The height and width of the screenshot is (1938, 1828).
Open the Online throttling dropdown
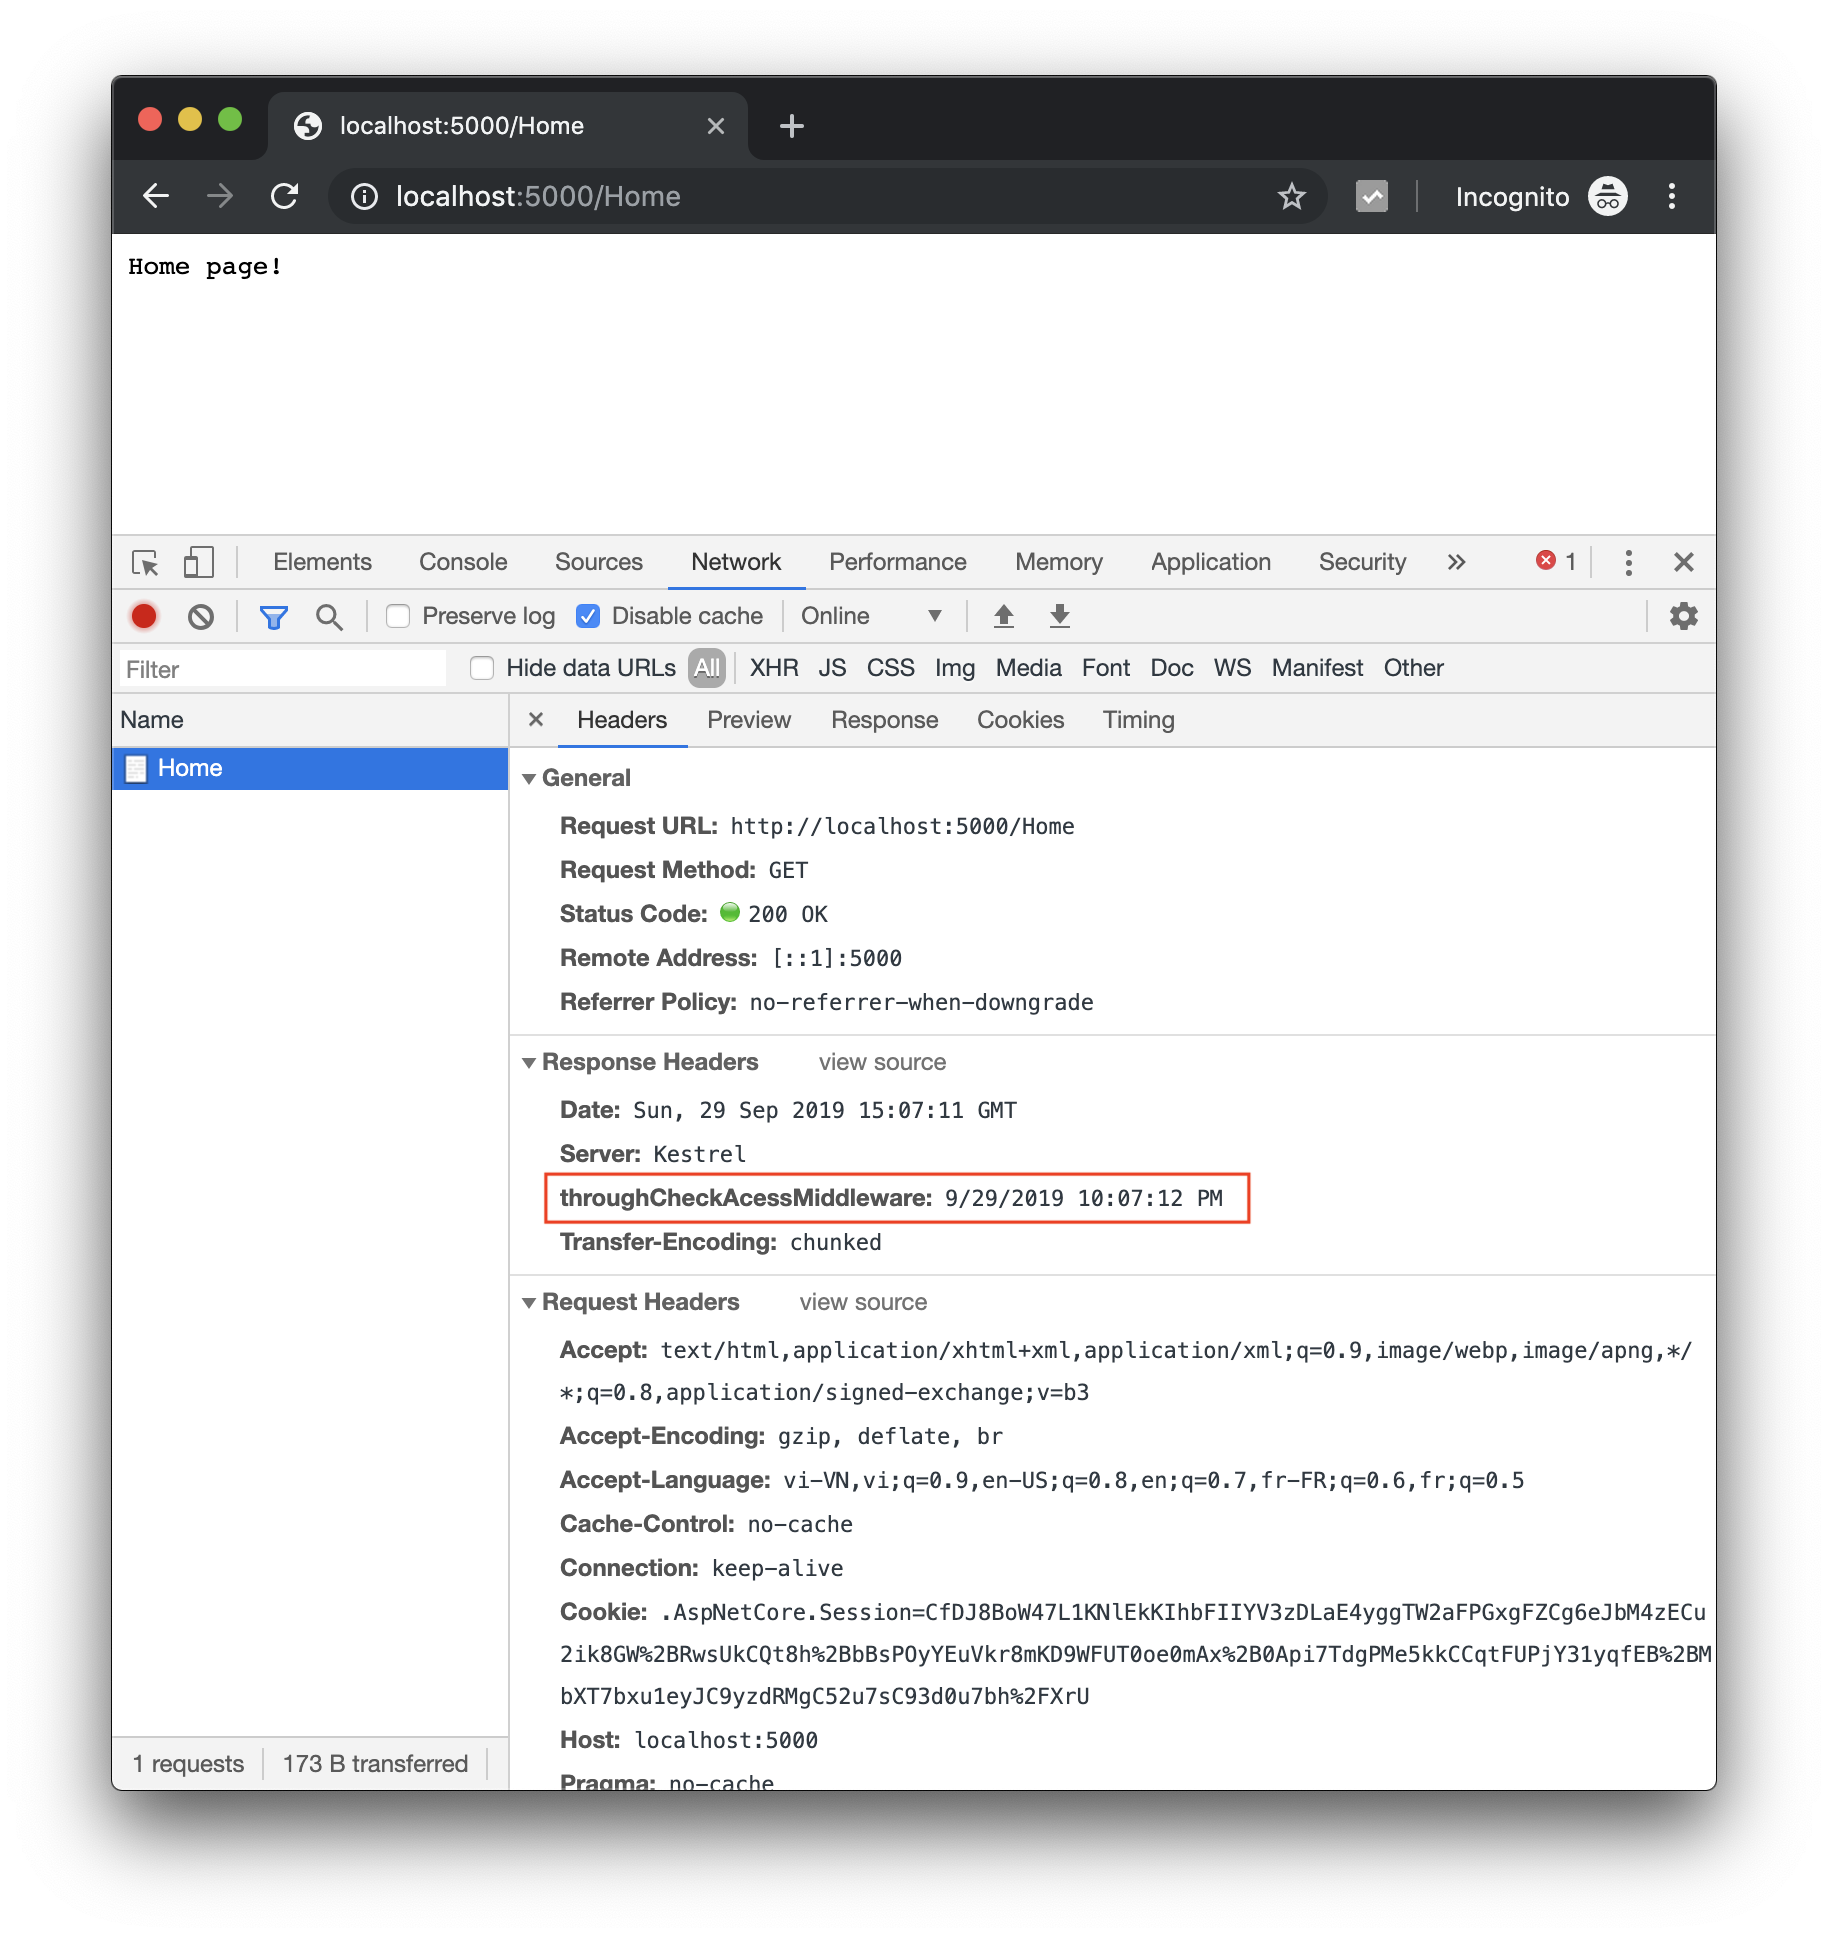tap(870, 616)
